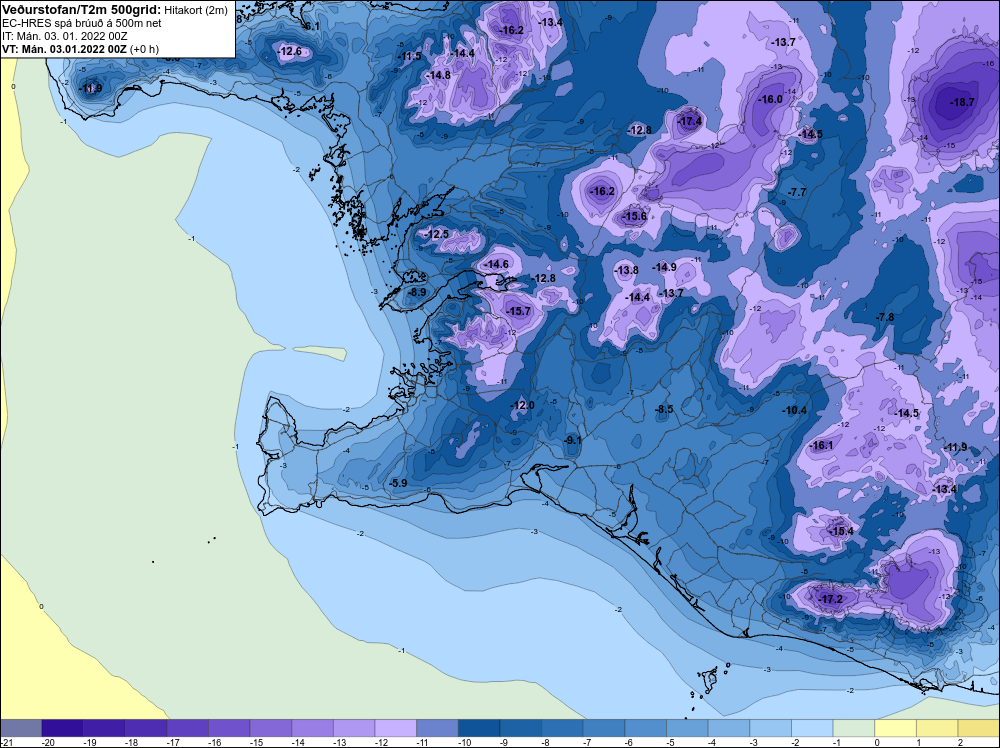Image resolution: width=1000 pixels, height=748 pixels.
Task: Click the legend swatch labeled -2
Action: 812,728
